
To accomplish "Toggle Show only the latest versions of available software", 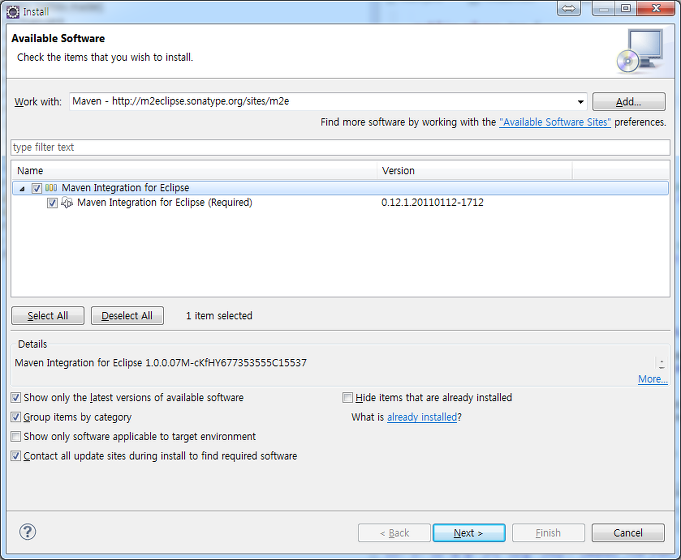I will 16,398.
